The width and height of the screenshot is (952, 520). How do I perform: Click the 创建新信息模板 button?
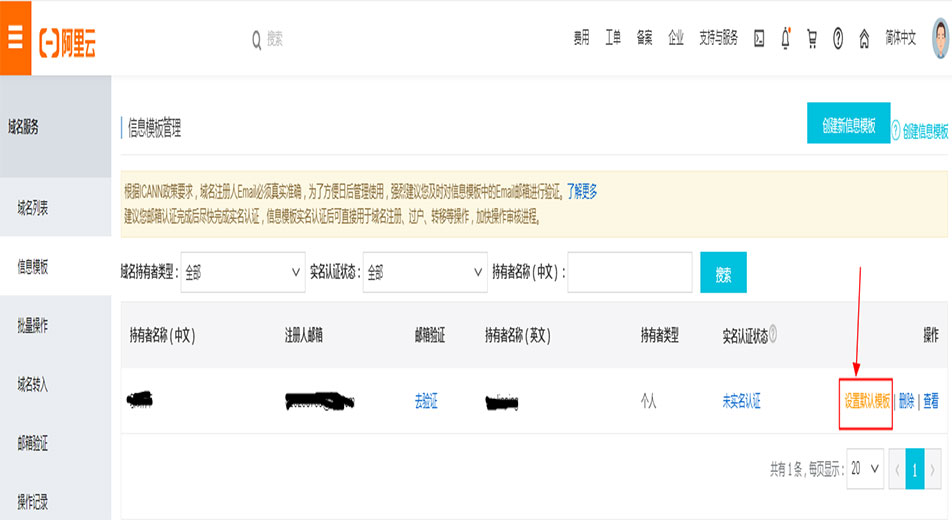point(848,125)
